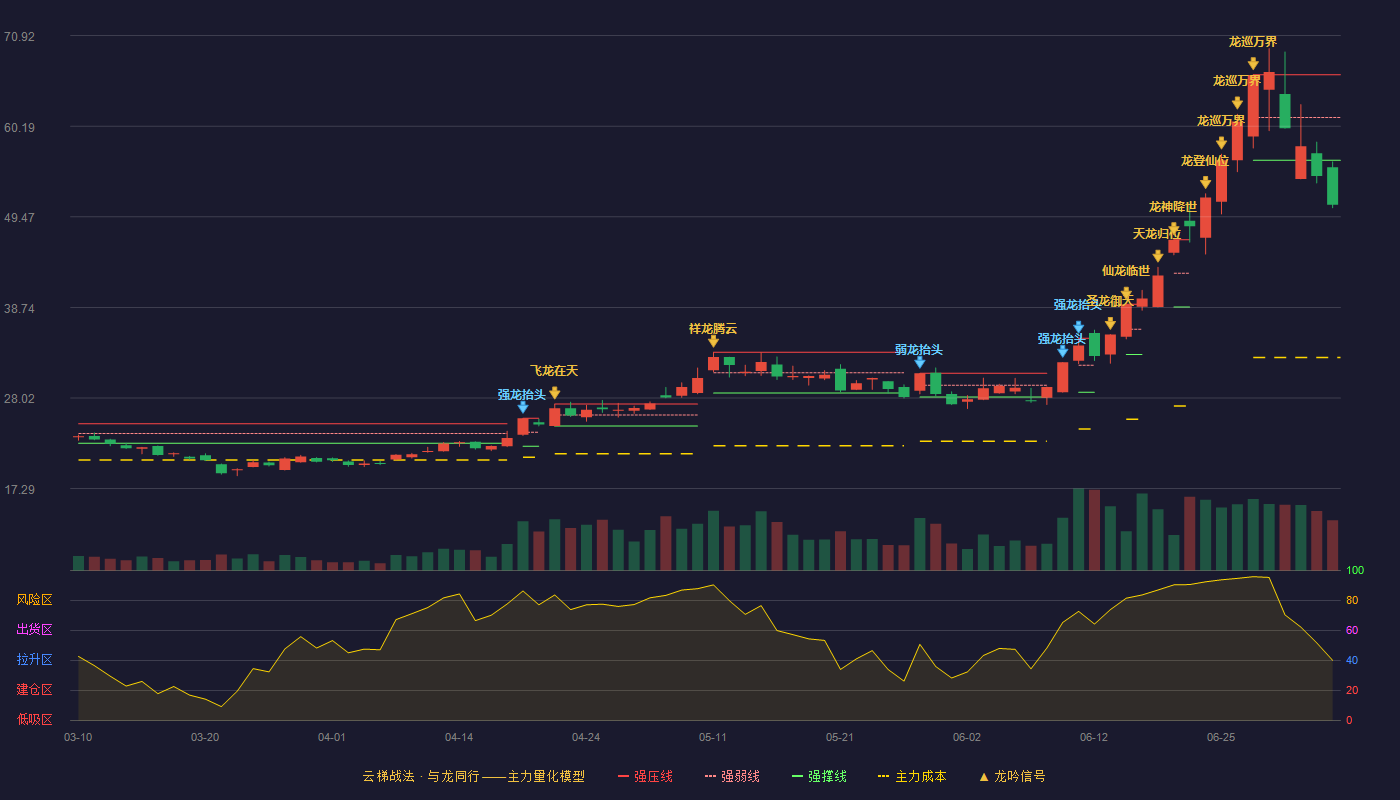Screen dimensions: 1400x800
Task: Toggle the 强撑线 legend entry
Action: (819, 776)
